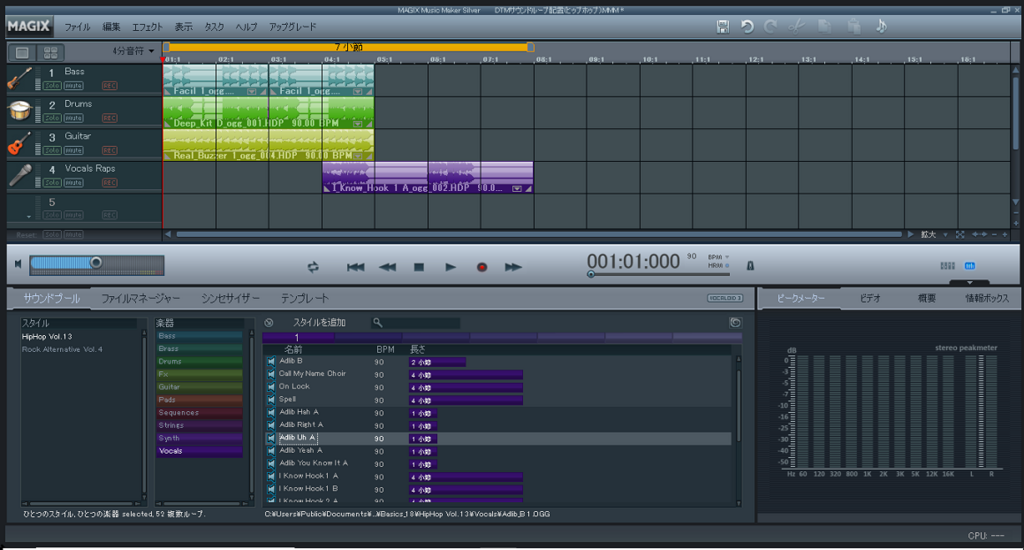The height and width of the screenshot is (550, 1024).
Task: Mute the Bass track
Action: (74, 86)
